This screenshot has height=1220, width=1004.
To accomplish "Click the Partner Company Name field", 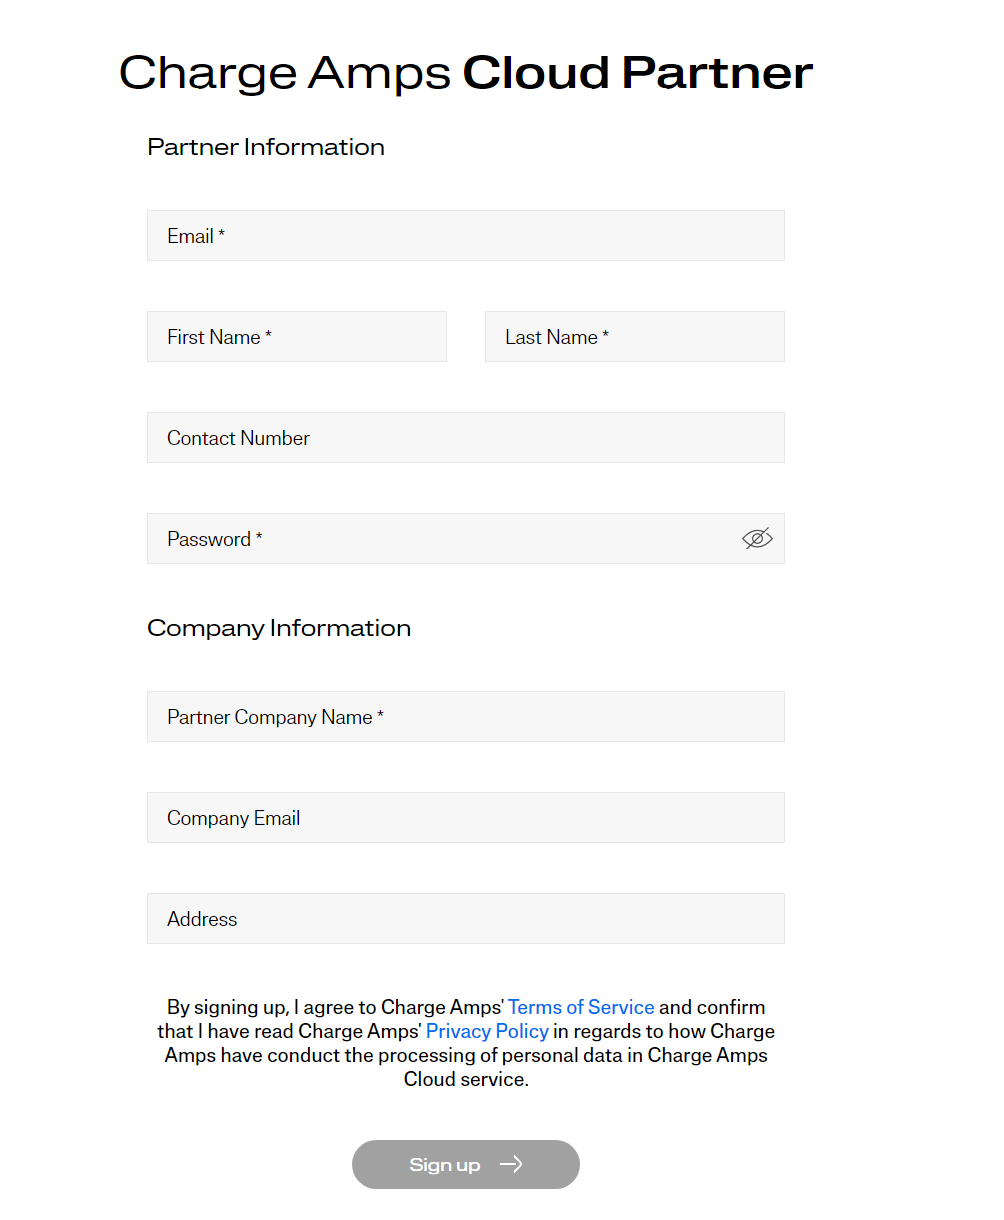I will [x=465, y=717].
